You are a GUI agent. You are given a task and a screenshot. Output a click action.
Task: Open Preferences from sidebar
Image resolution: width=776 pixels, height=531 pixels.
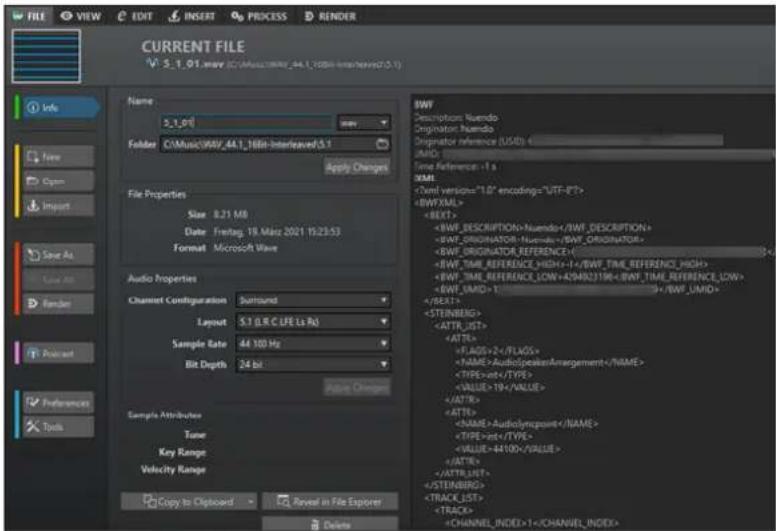click(x=58, y=402)
